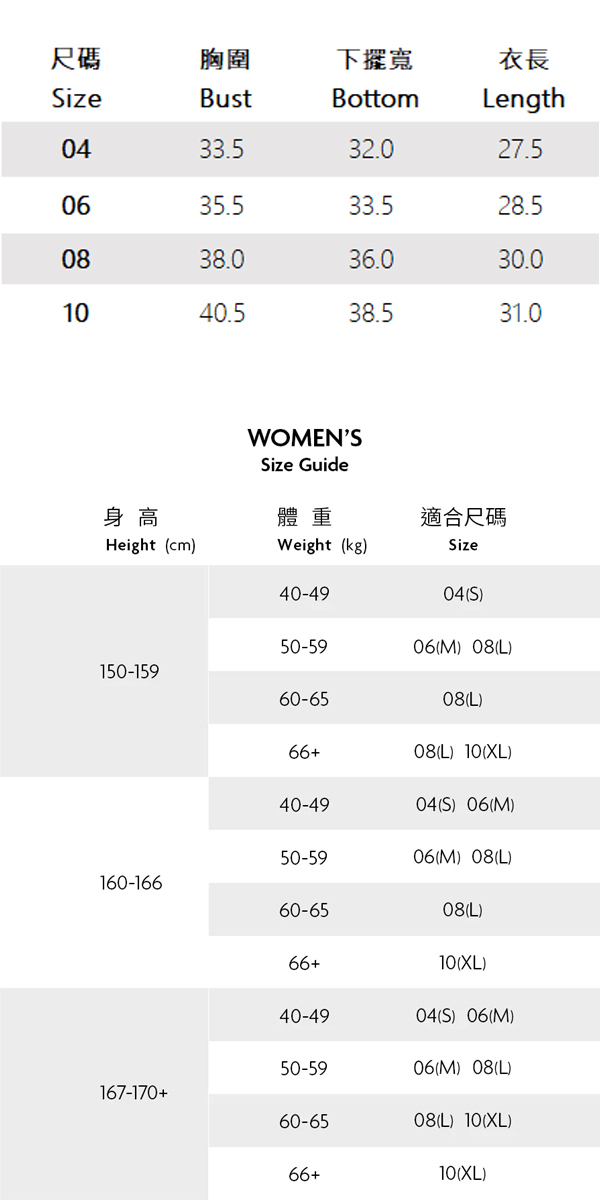The width and height of the screenshot is (600, 1200).
Task: Select the 150-159 height range cell
Action: [129, 672]
